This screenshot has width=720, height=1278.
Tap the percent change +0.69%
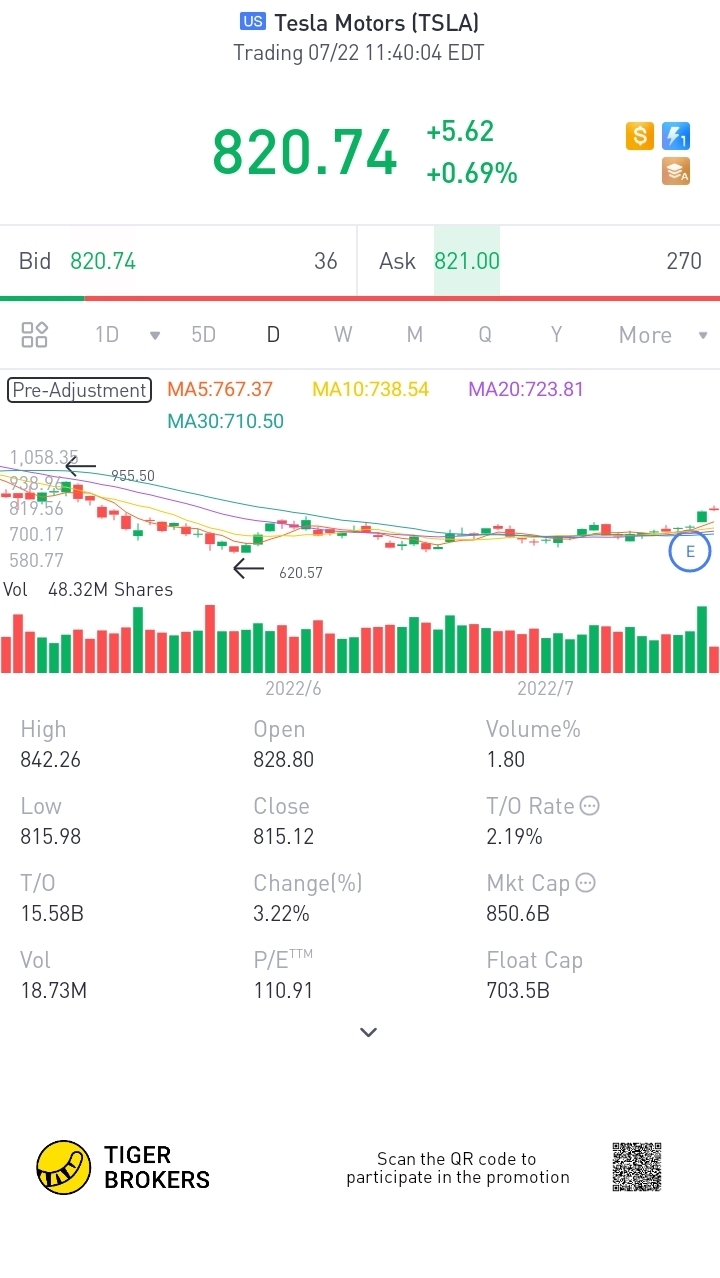click(x=471, y=173)
